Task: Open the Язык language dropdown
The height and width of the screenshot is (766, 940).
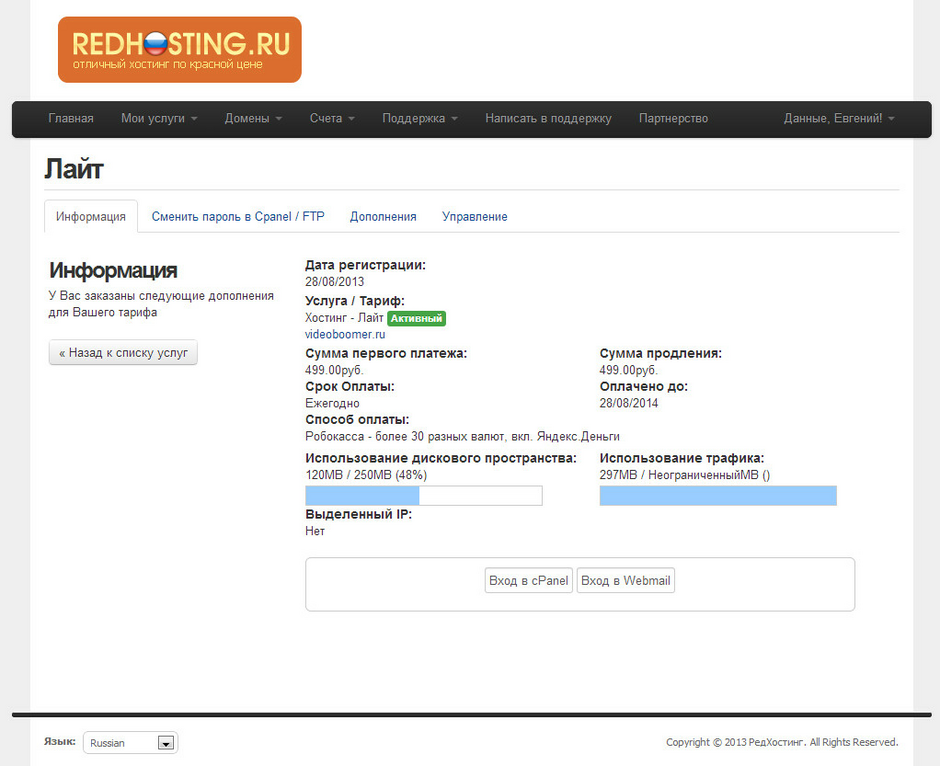Action: 131,743
